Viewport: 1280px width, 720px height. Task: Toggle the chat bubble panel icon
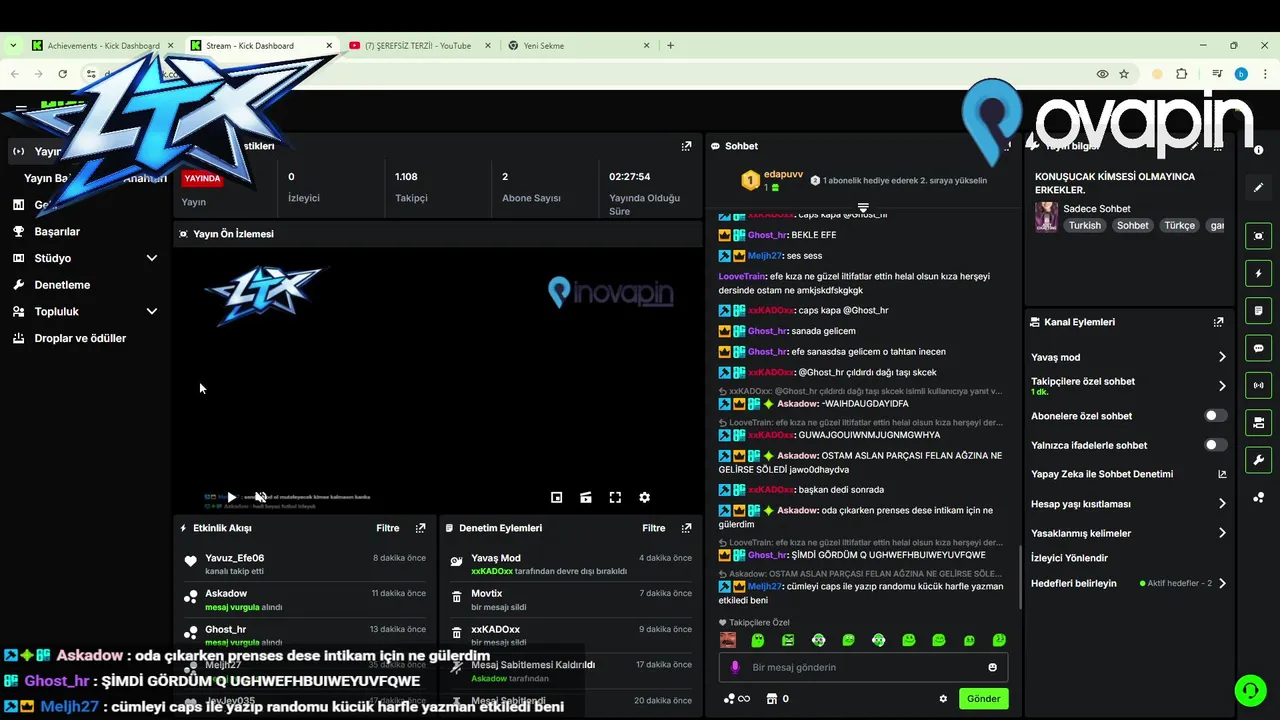point(1258,348)
